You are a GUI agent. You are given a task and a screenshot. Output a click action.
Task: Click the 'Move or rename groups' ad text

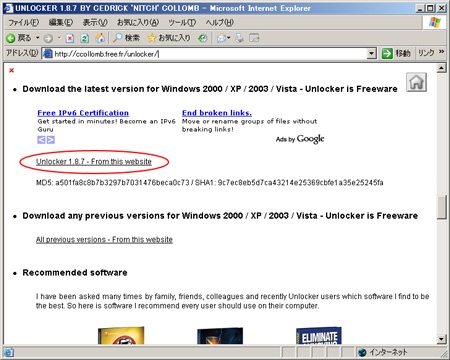pyautogui.click(x=249, y=125)
